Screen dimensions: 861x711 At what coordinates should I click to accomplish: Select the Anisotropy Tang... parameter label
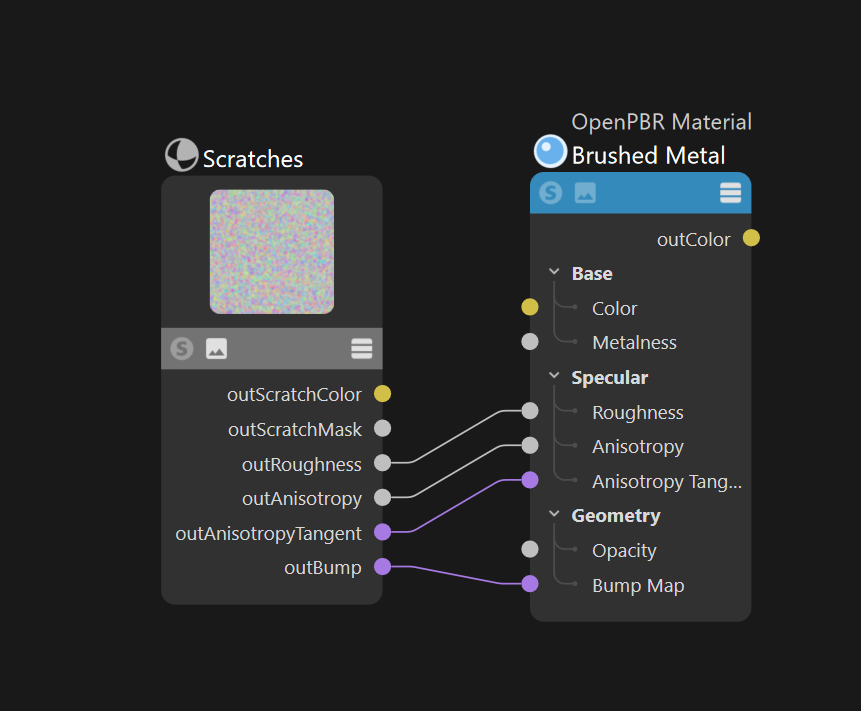[x=667, y=482]
